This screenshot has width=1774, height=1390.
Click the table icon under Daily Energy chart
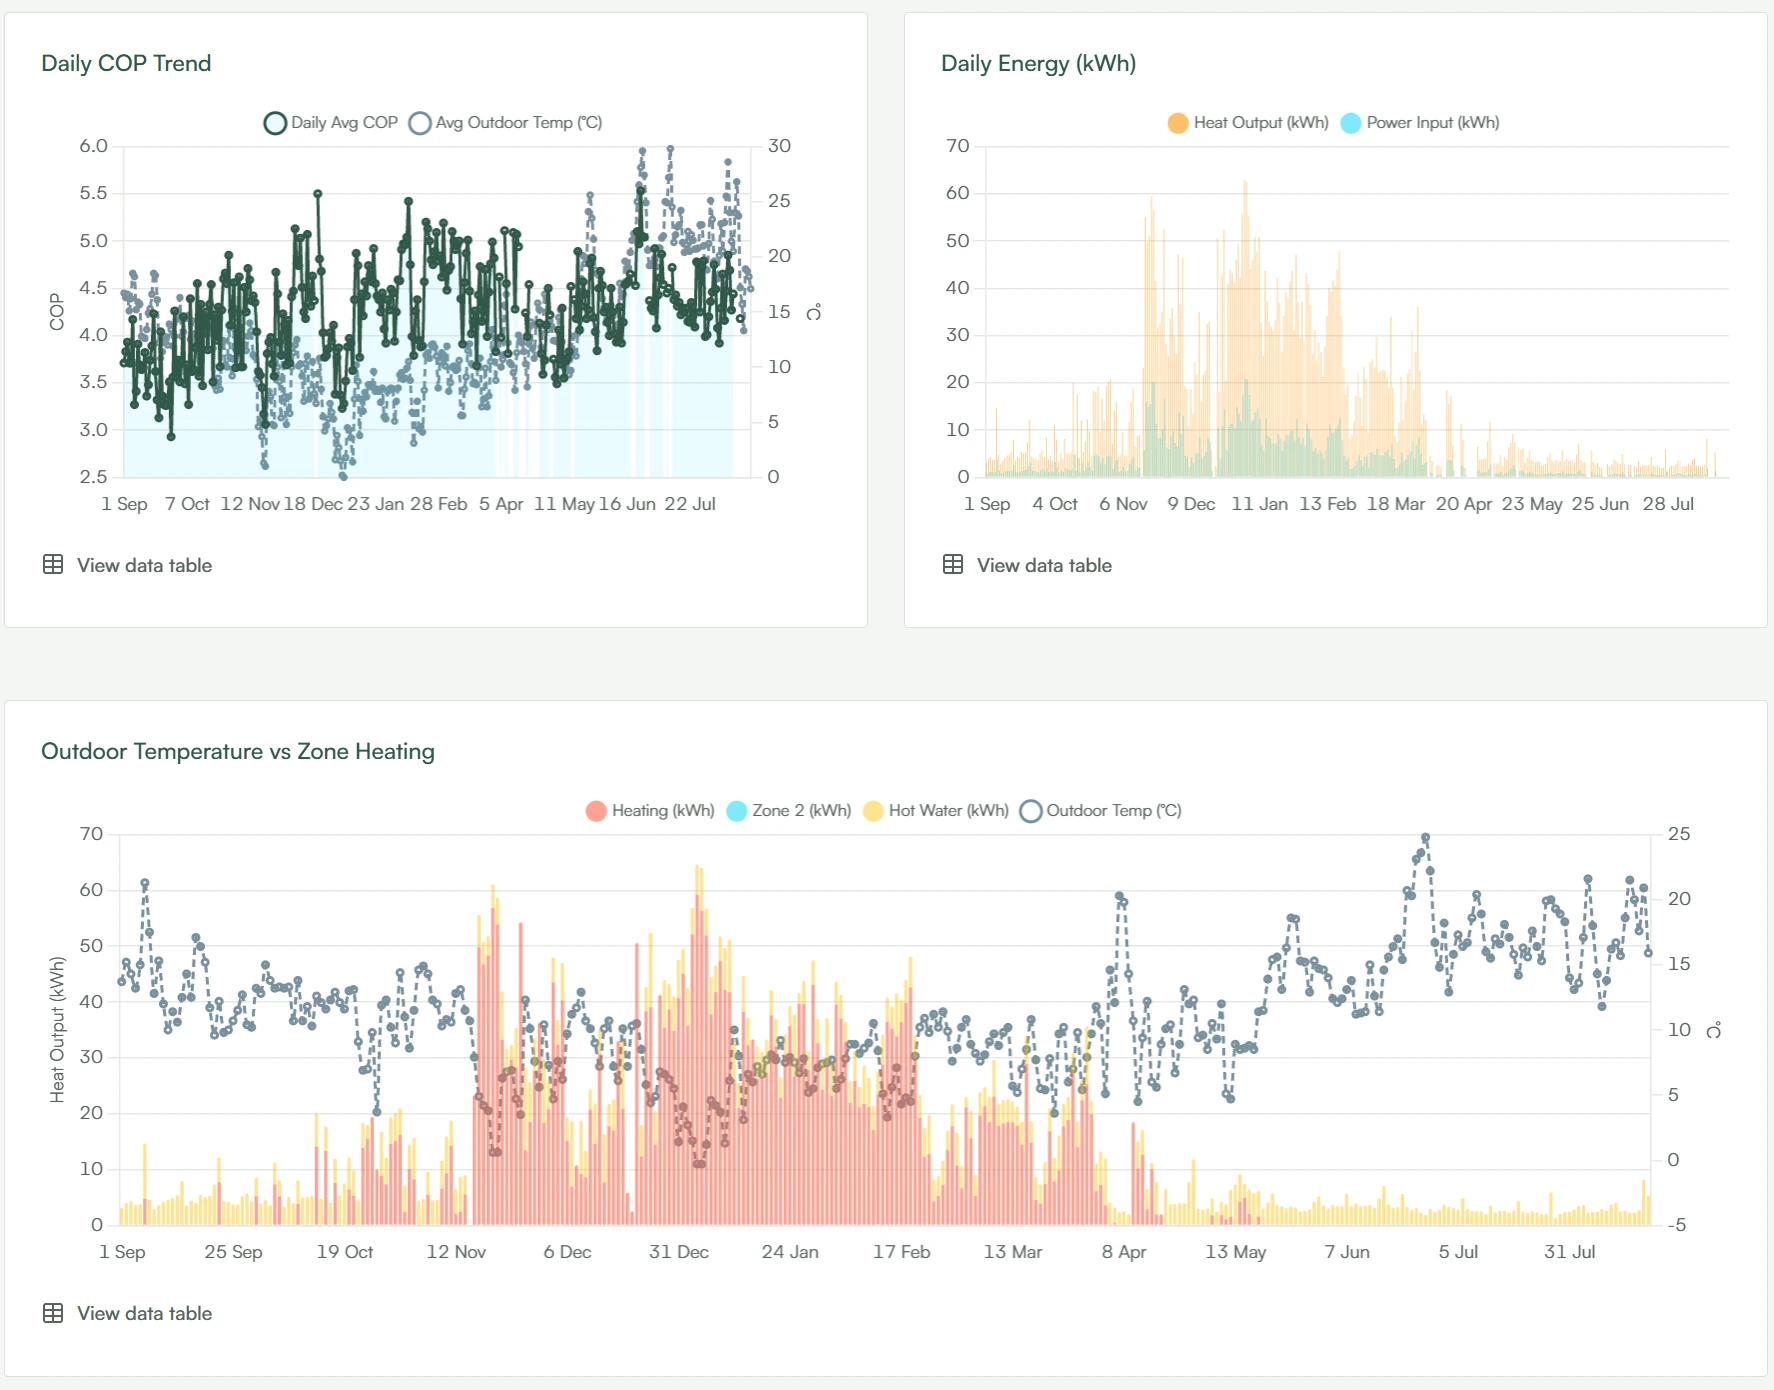click(x=953, y=565)
